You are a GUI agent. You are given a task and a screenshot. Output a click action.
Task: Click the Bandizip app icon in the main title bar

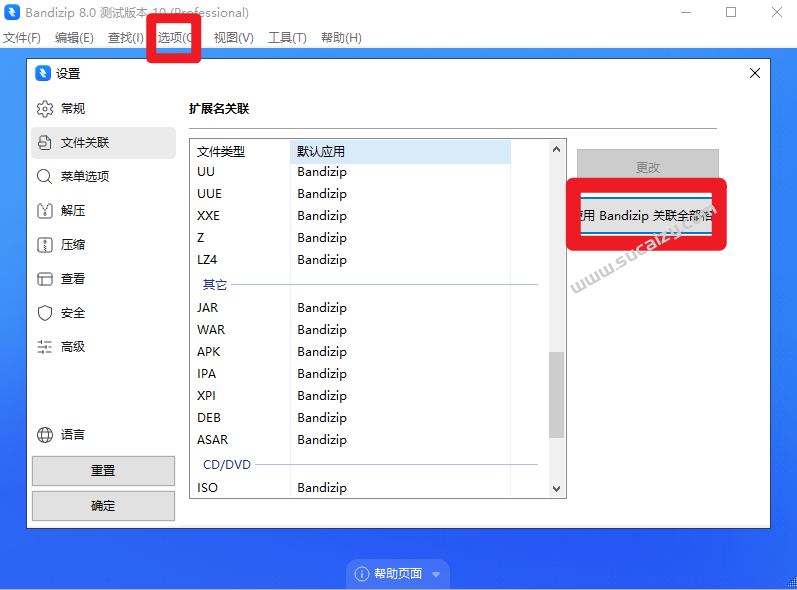click(x=12, y=12)
